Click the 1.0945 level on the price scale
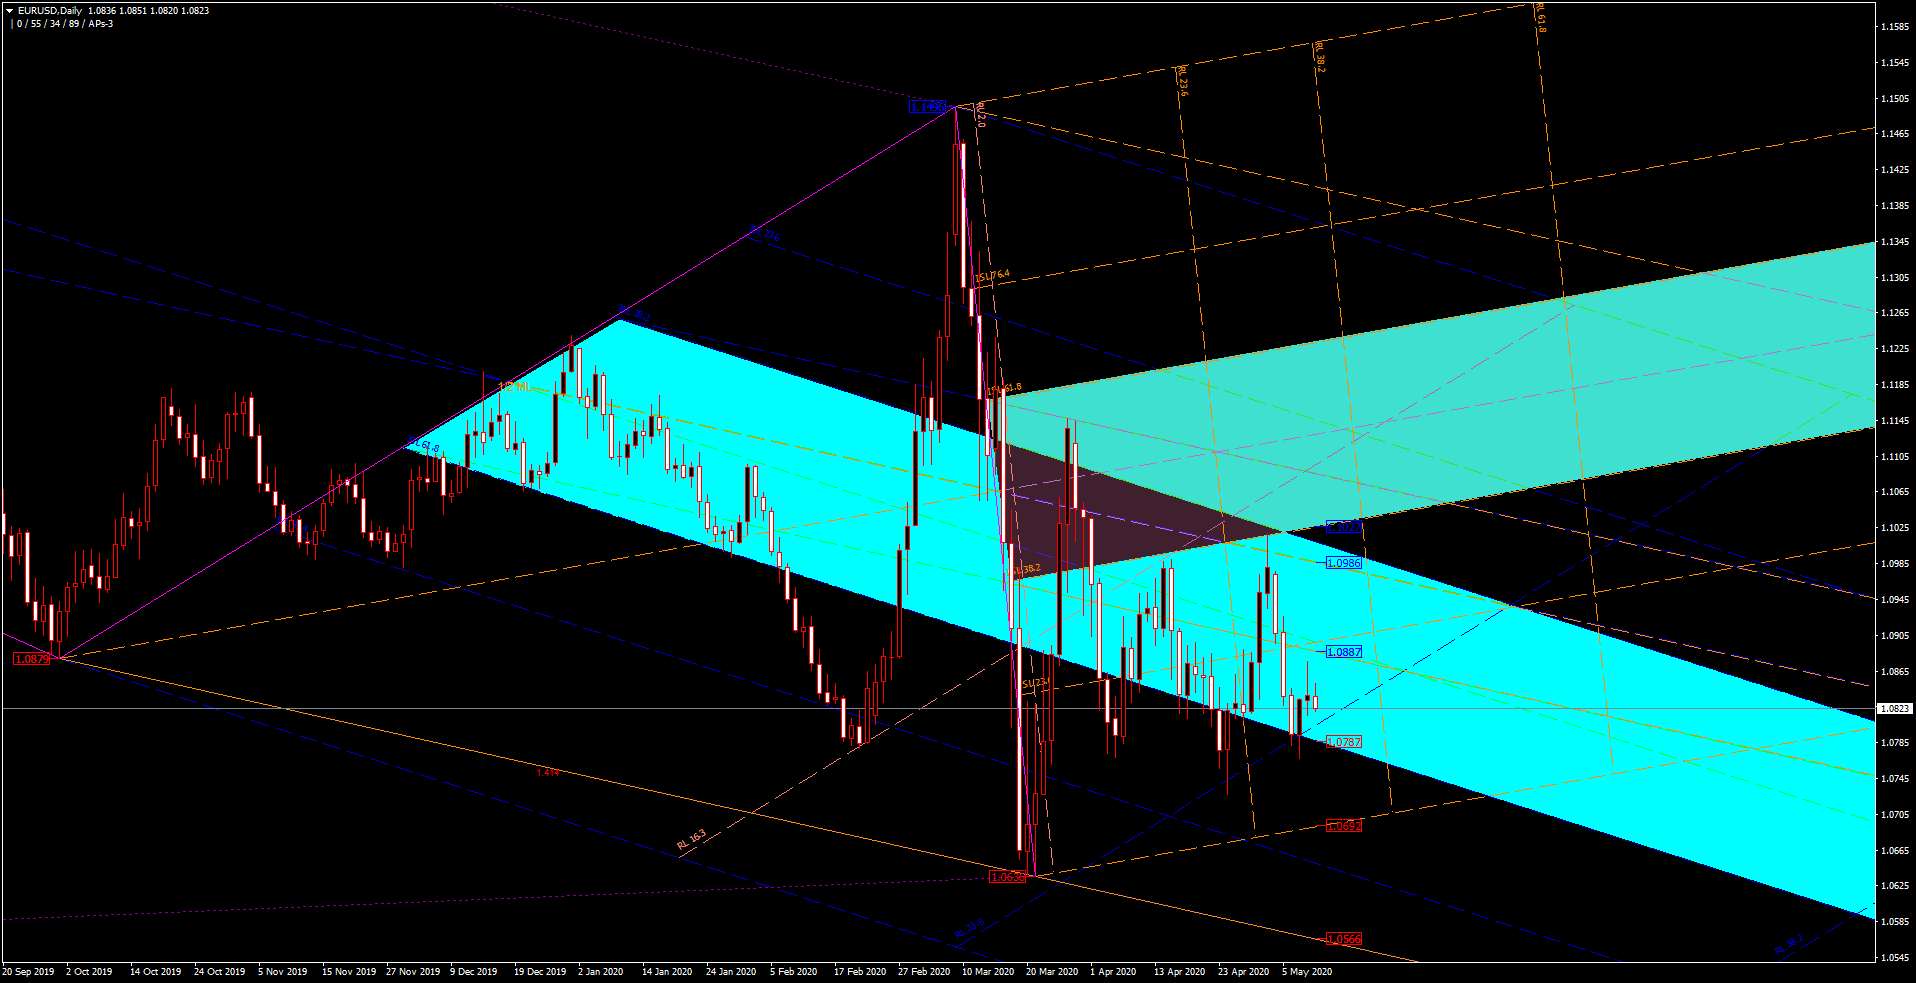Screen dimensions: 1916x983 [1895, 600]
